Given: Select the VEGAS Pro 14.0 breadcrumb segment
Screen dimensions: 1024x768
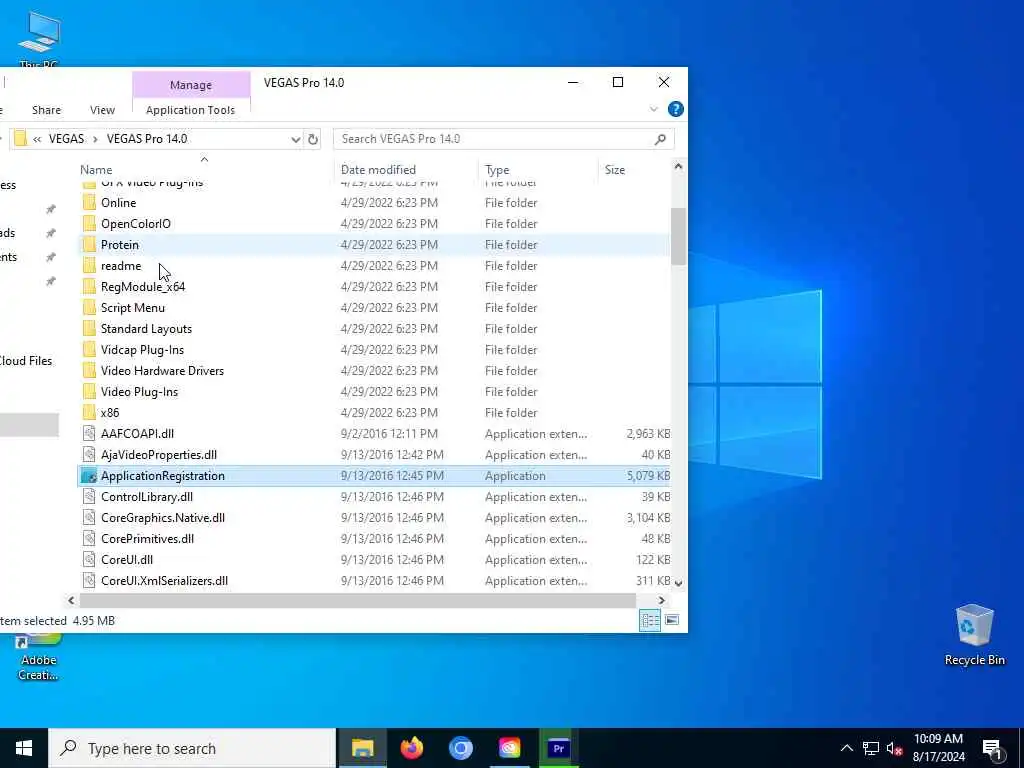Looking at the screenshot, I should pos(147,139).
